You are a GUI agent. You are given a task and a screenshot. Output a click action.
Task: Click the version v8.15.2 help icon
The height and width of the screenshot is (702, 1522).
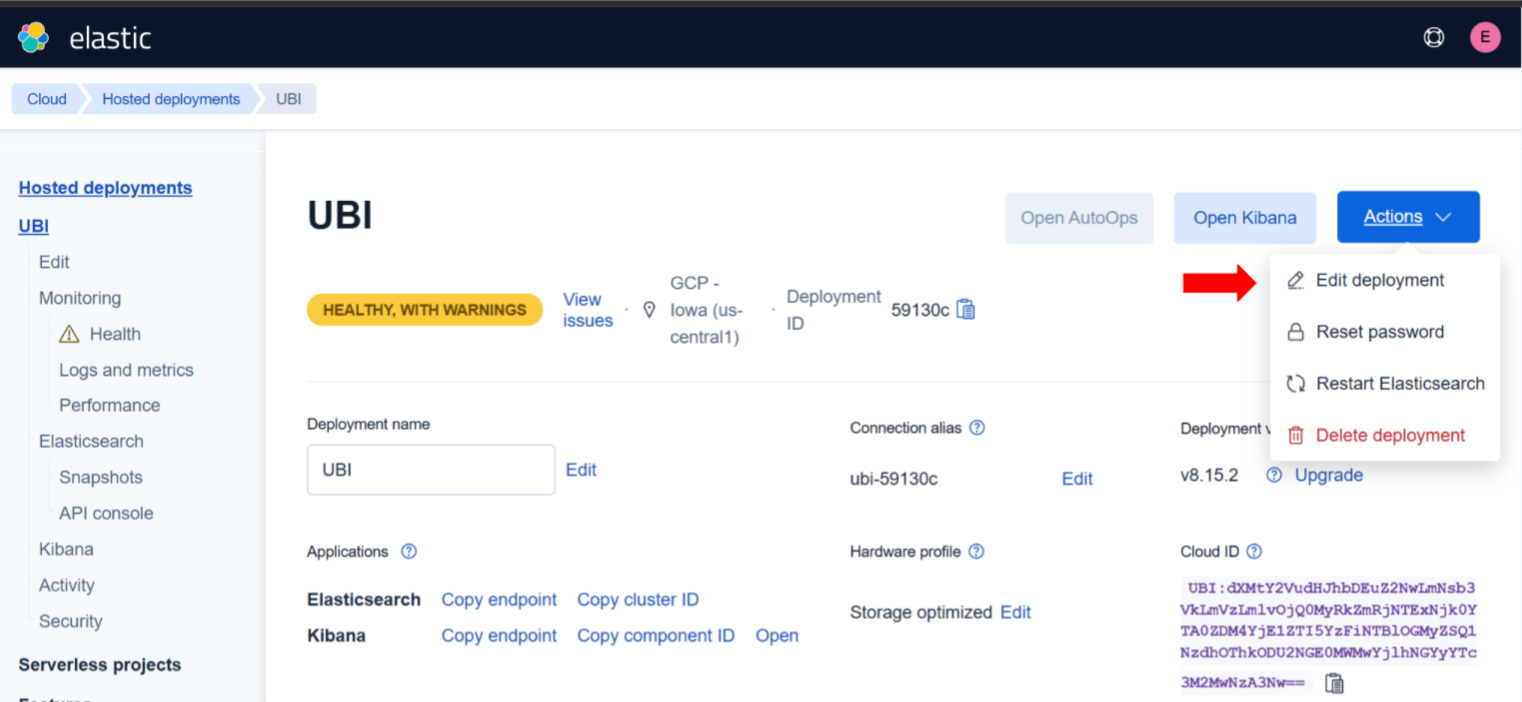tap(1274, 475)
